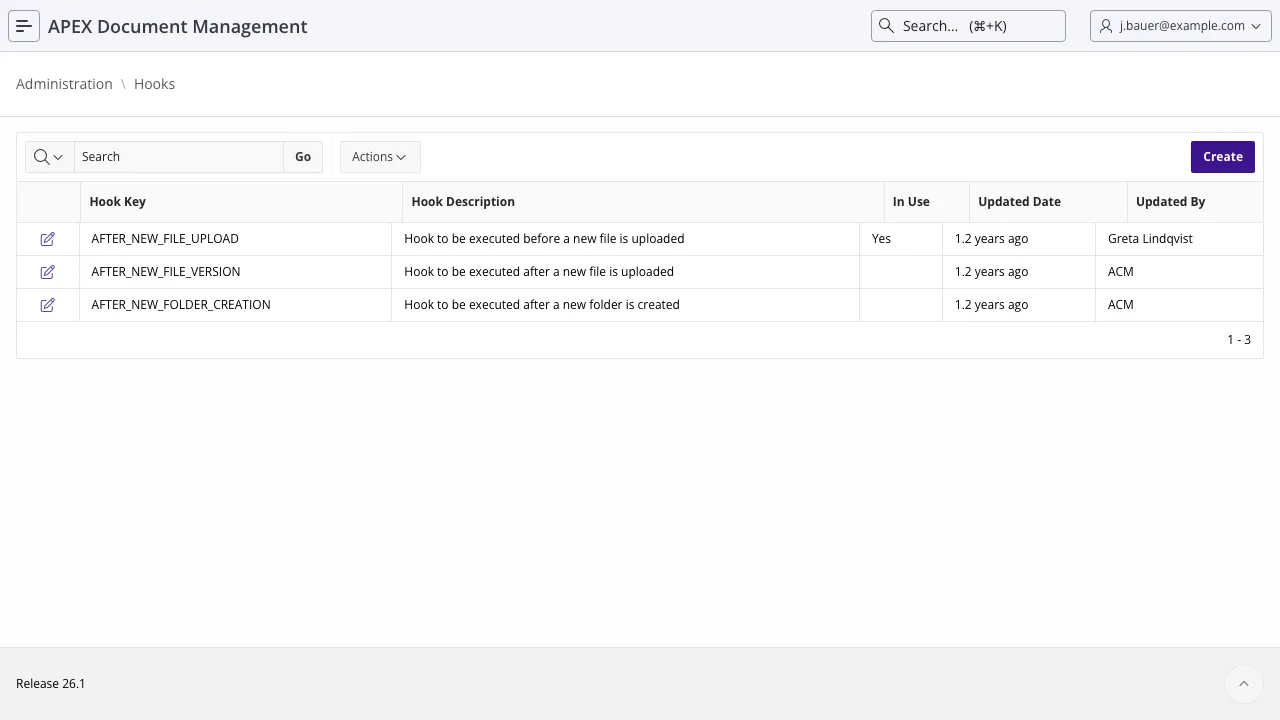Viewport: 1280px width, 720px height.
Task: Open the Updated By column header
Action: (x=1170, y=202)
